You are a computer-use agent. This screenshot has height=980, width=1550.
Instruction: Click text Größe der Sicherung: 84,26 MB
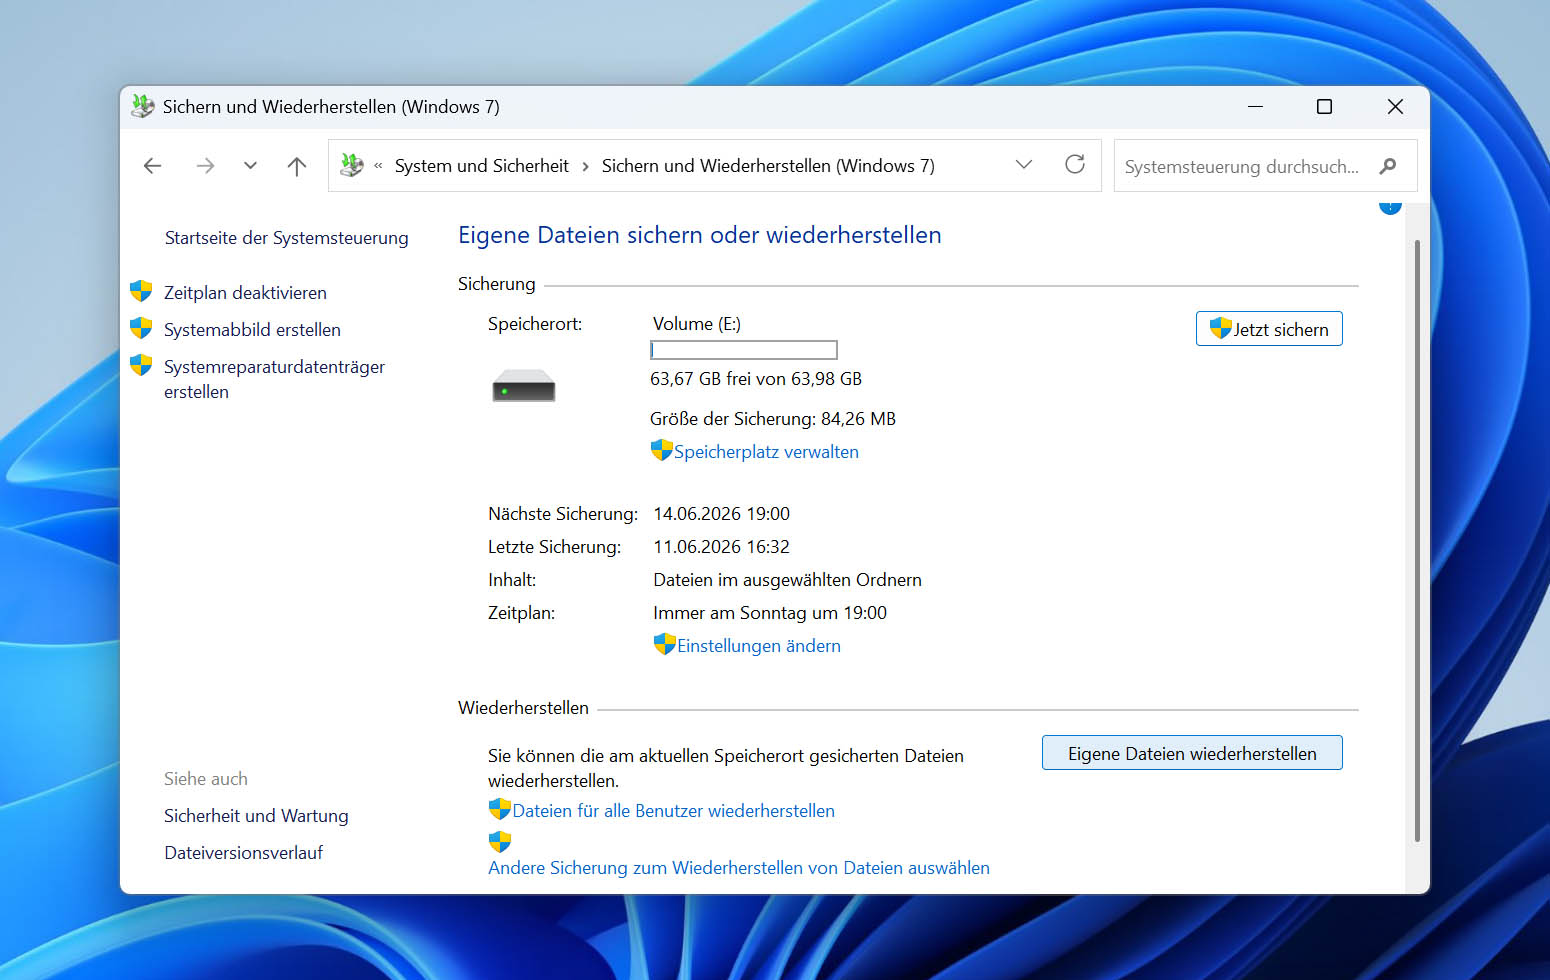773,419
